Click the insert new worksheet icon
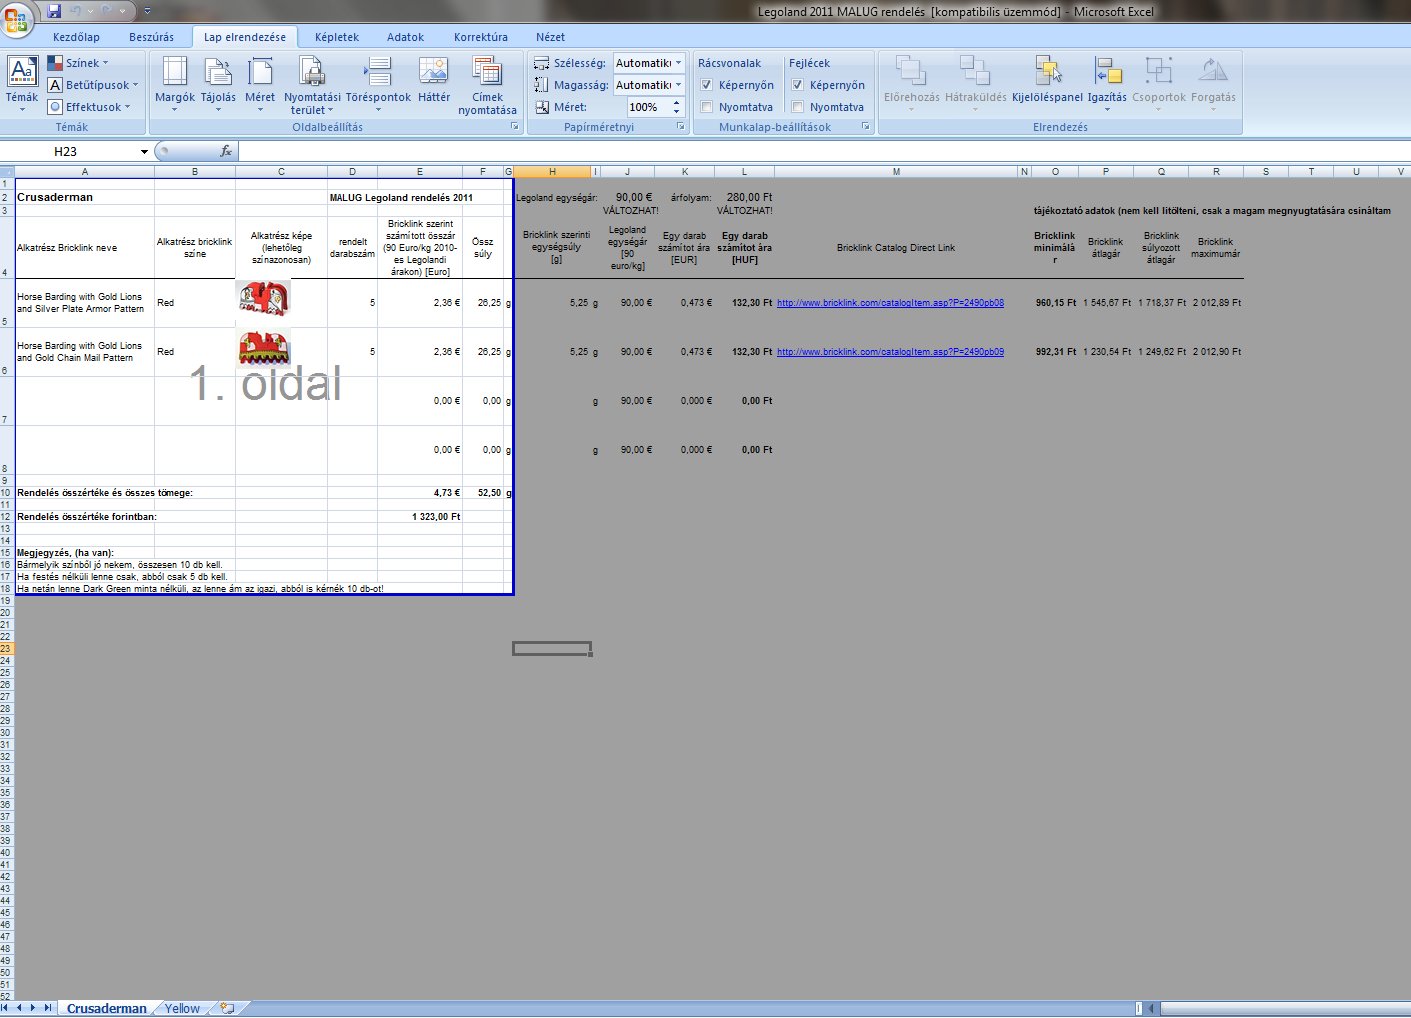This screenshot has width=1411, height=1018. coord(227,1008)
